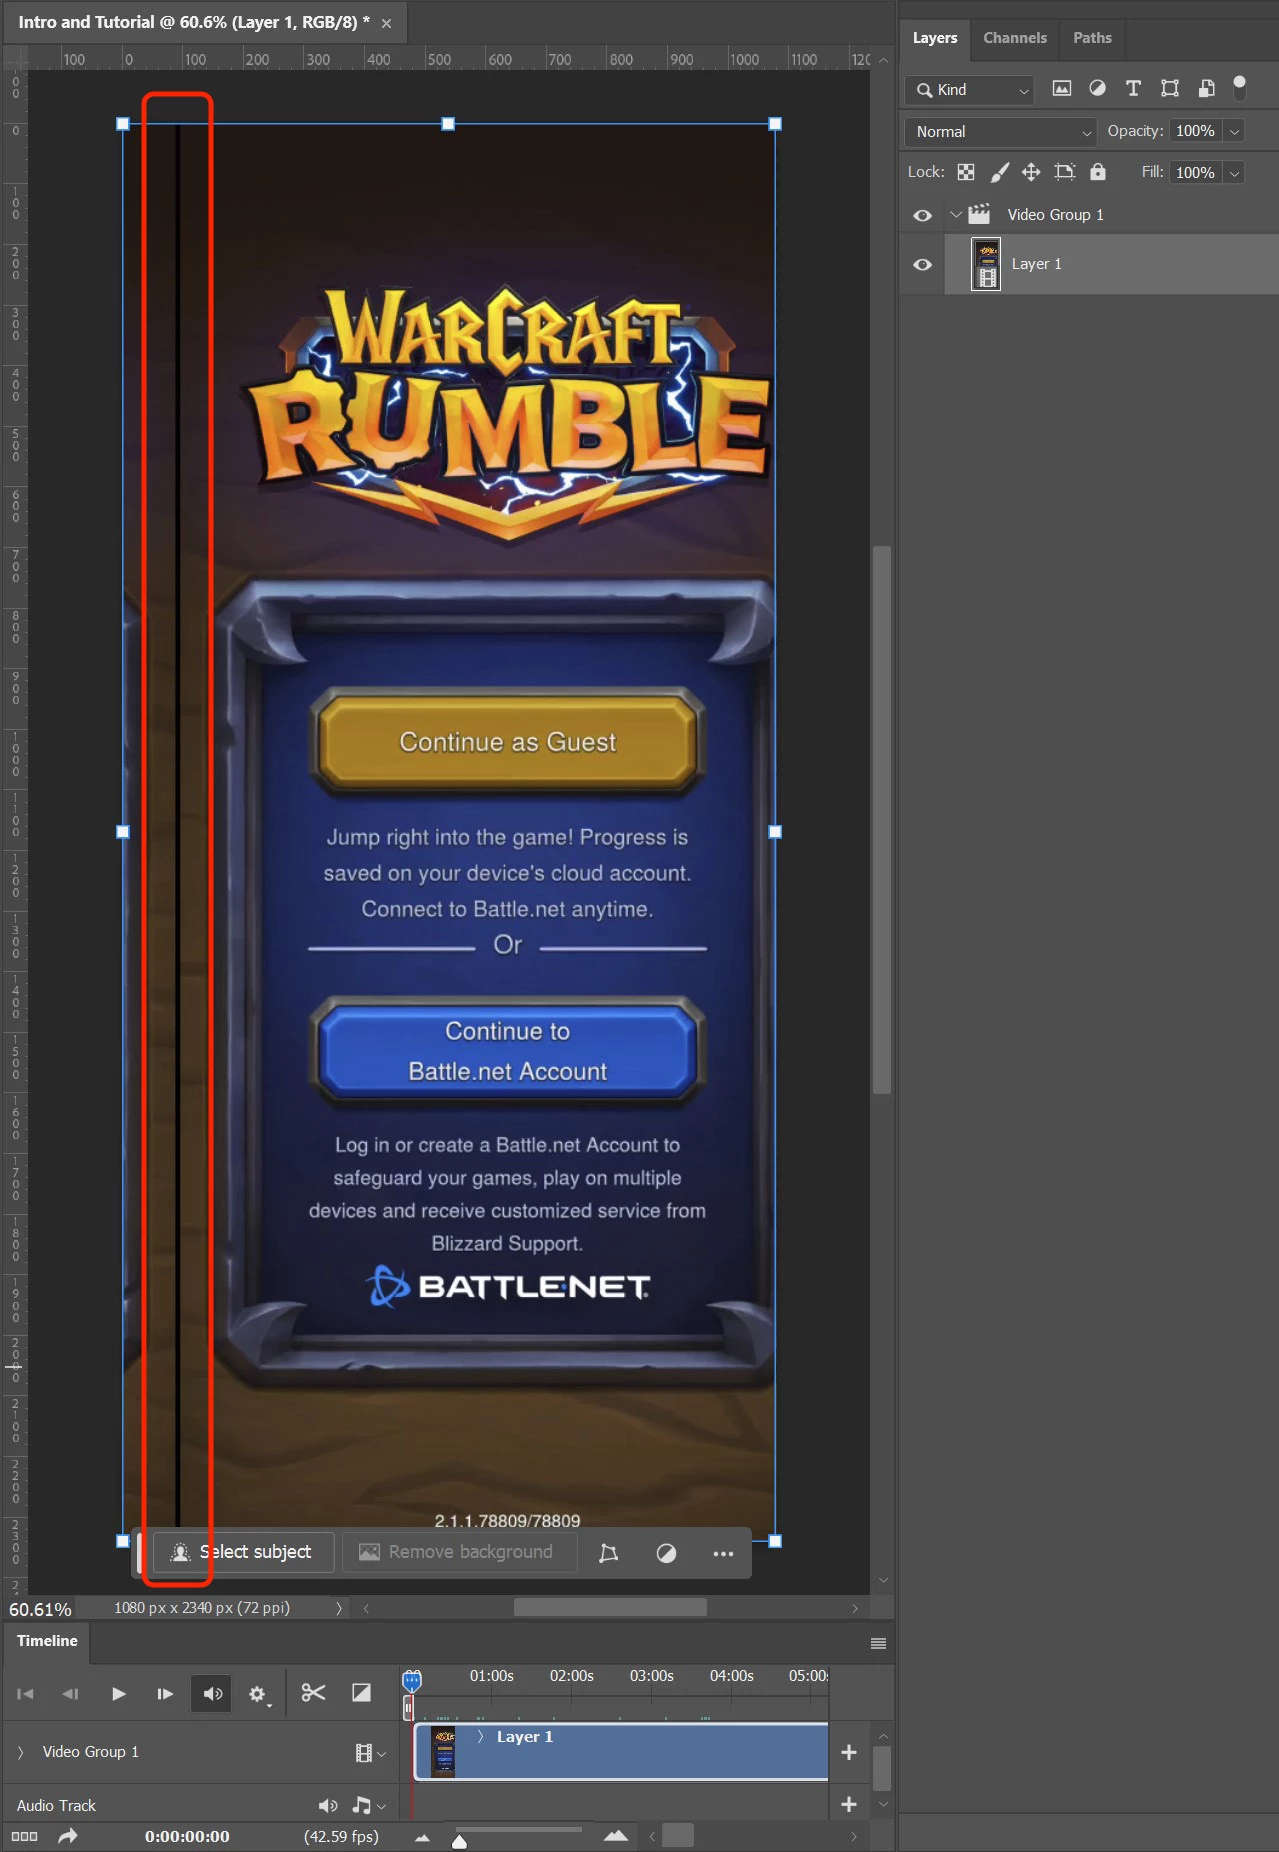This screenshot has width=1279, height=1852.
Task: Adjust the timeline zoom slider handle
Action: 459,1841
